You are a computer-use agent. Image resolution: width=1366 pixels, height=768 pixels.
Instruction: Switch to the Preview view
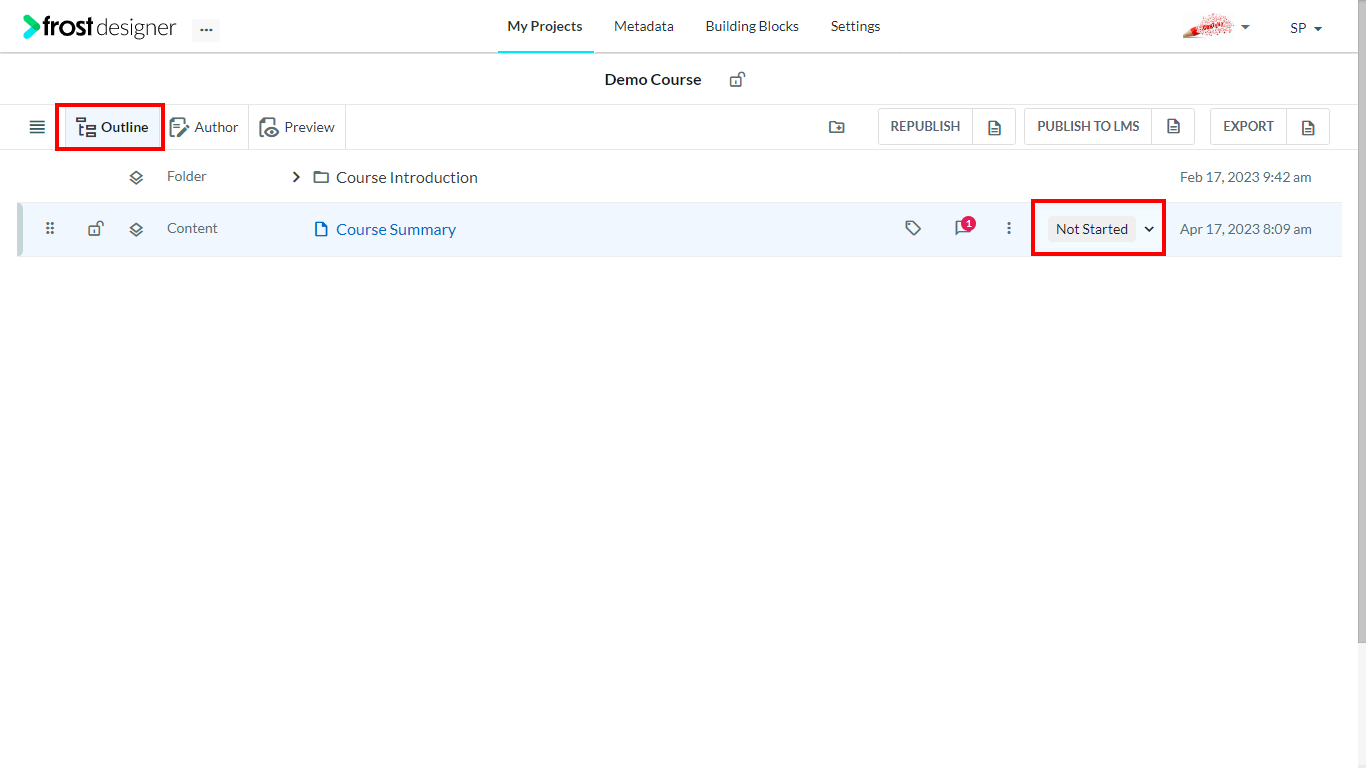coord(297,127)
